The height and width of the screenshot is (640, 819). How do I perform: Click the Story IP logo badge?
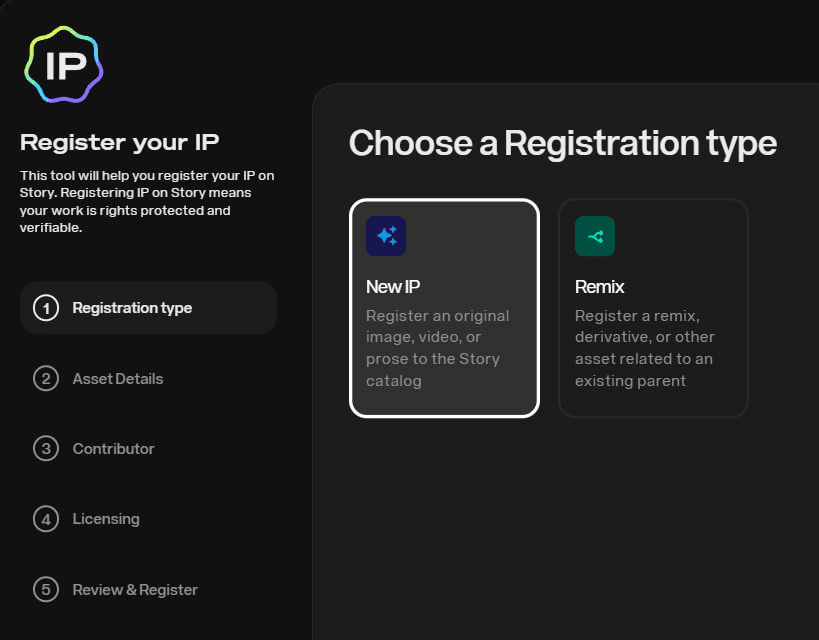click(x=64, y=65)
